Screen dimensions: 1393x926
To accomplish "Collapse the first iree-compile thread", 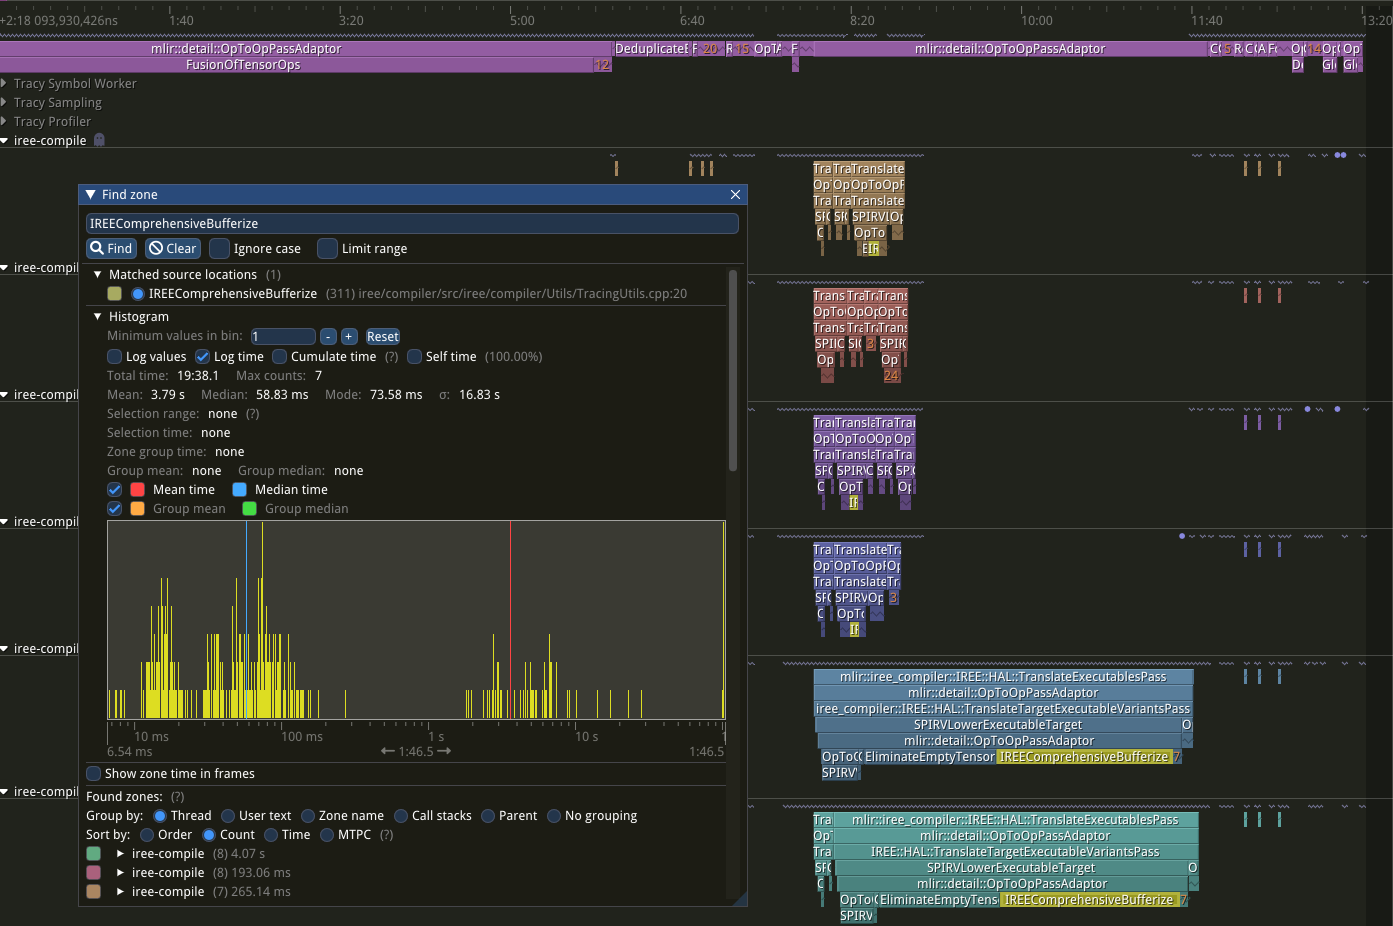I will pos(5,140).
